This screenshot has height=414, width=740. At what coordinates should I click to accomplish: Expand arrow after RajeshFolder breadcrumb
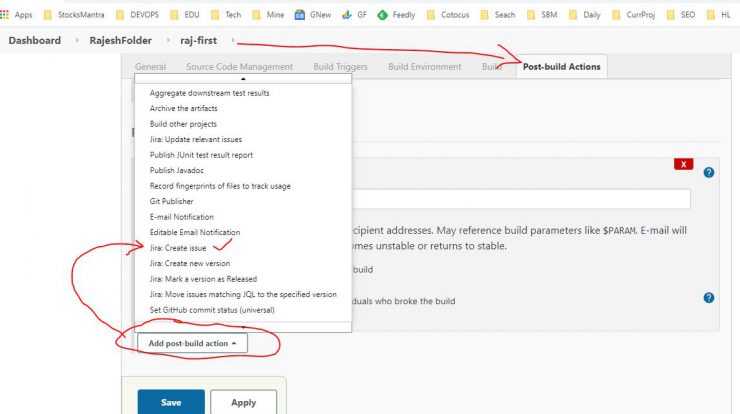click(x=168, y=41)
